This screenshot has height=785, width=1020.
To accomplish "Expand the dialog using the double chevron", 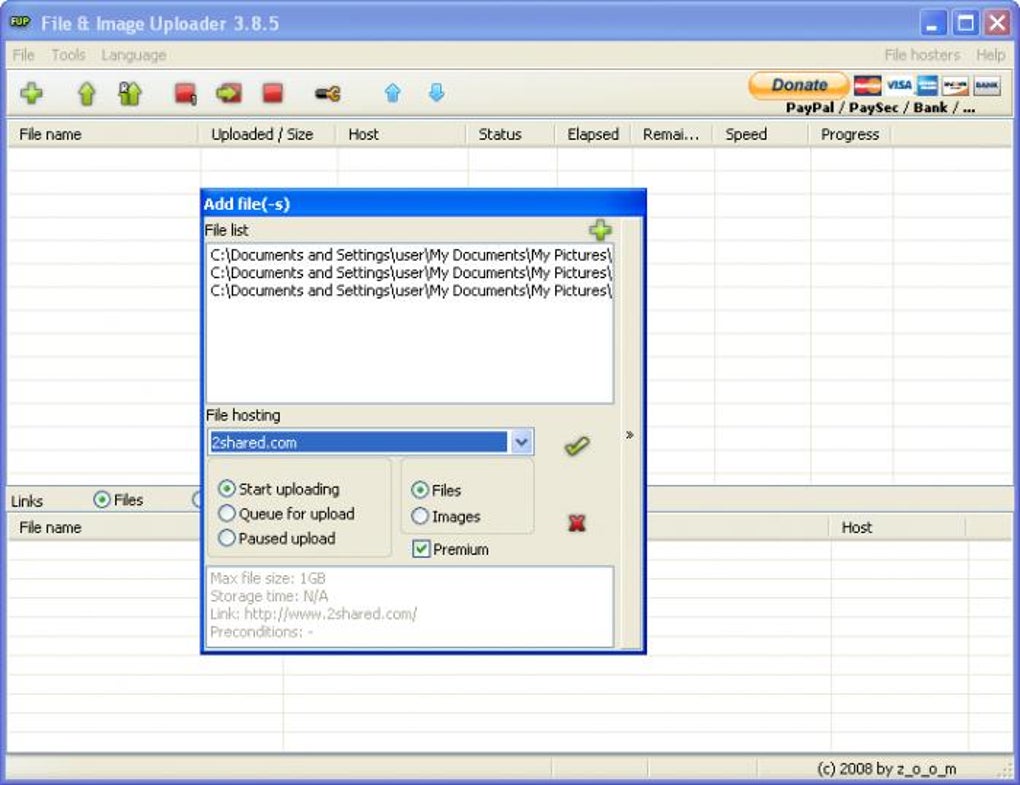I will pyautogui.click(x=630, y=434).
